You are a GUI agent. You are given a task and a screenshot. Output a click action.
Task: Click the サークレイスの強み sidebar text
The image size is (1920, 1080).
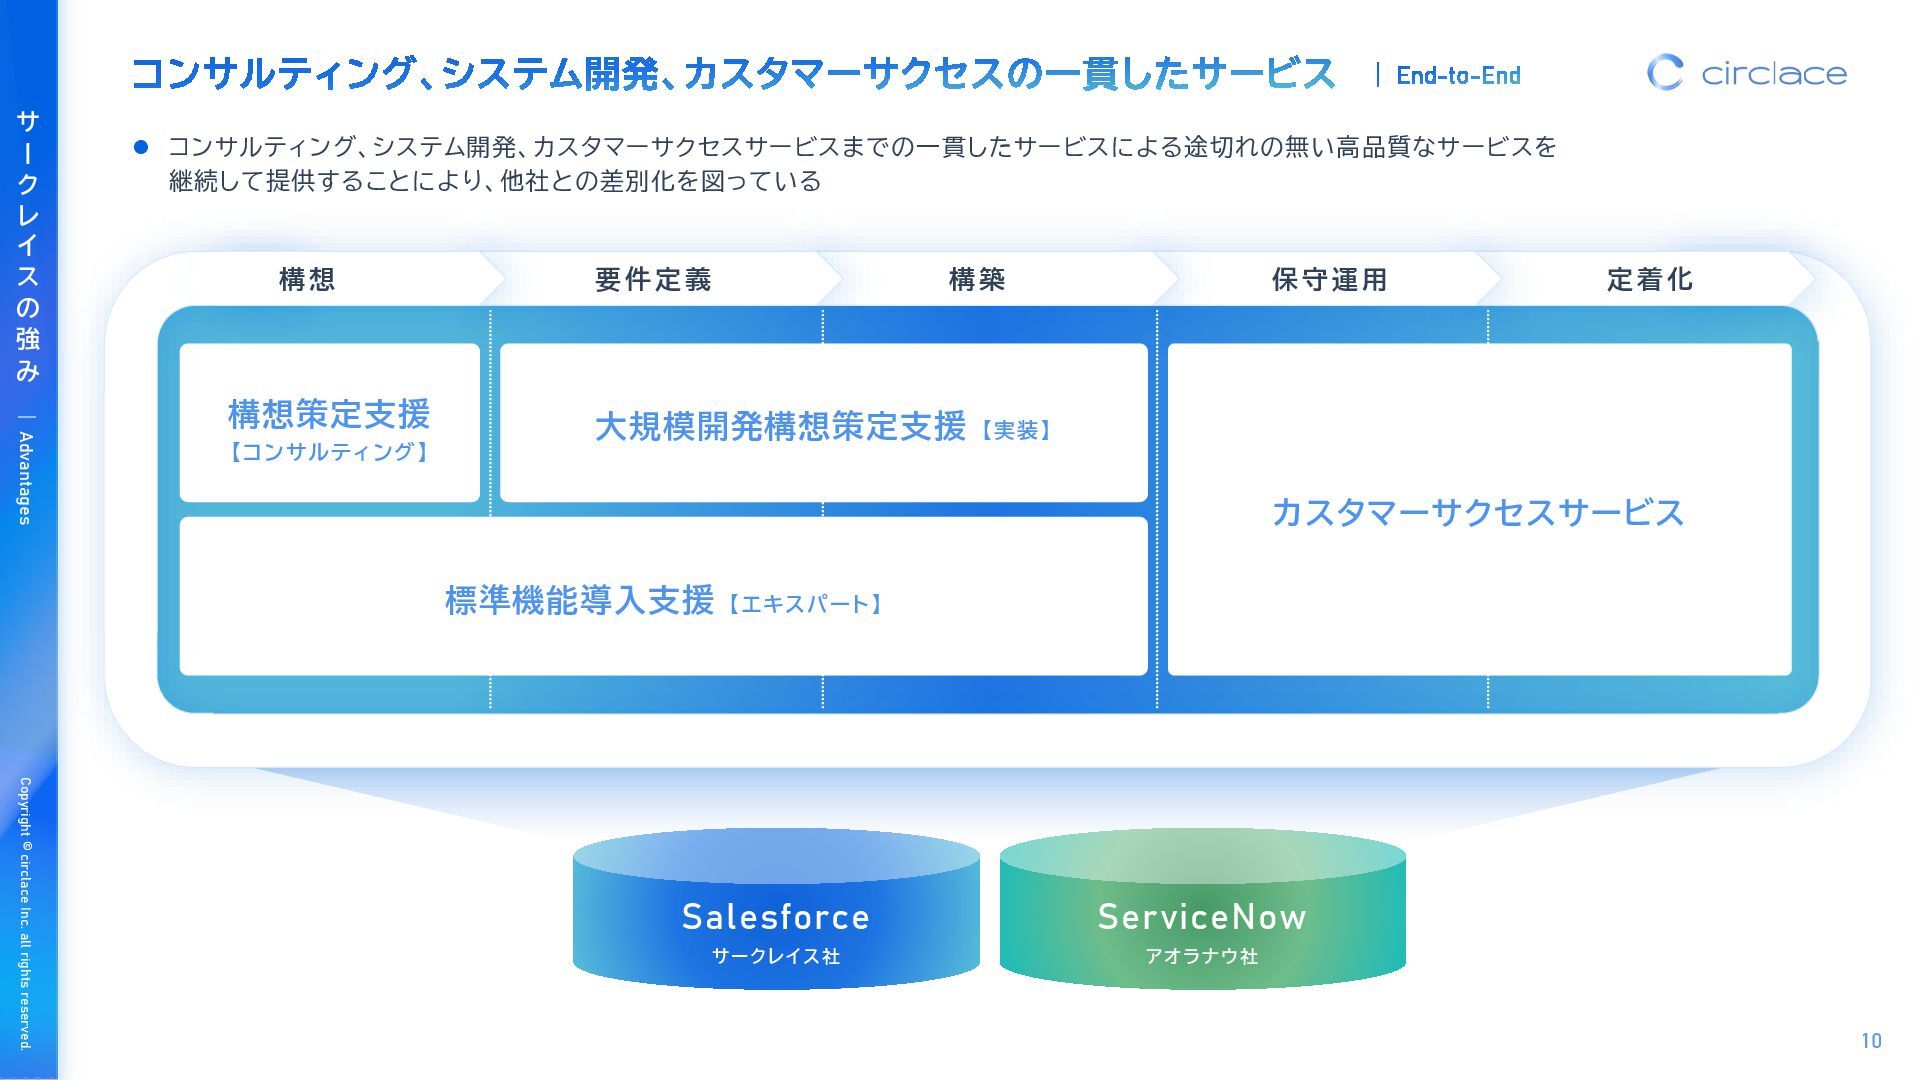[27, 246]
